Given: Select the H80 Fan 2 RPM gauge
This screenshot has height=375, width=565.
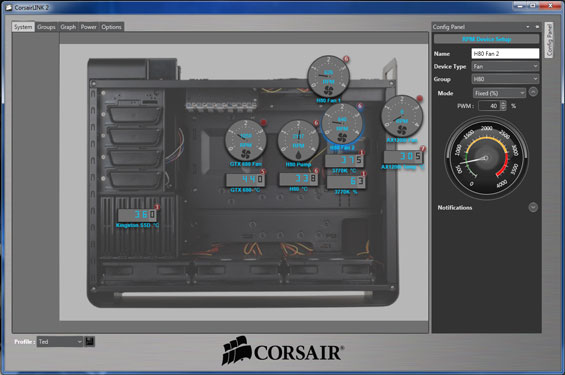Looking at the screenshot, I should pyautogui.click(x=342, y=124).
